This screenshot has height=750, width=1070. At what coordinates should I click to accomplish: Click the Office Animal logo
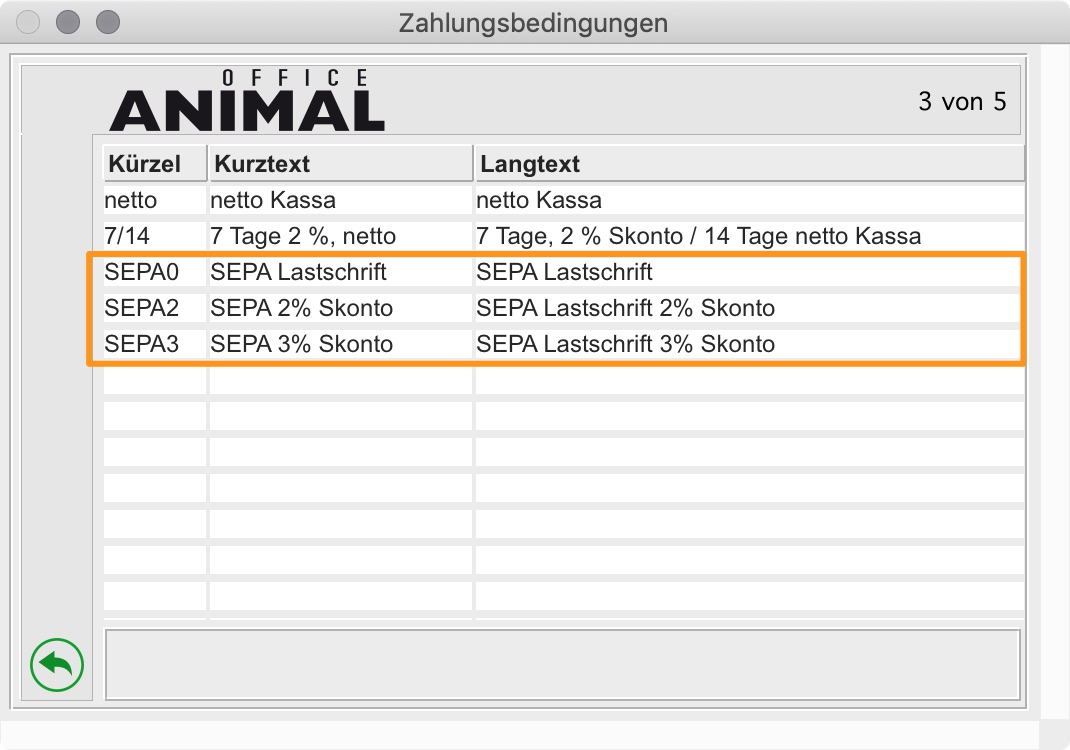point(247,101)
